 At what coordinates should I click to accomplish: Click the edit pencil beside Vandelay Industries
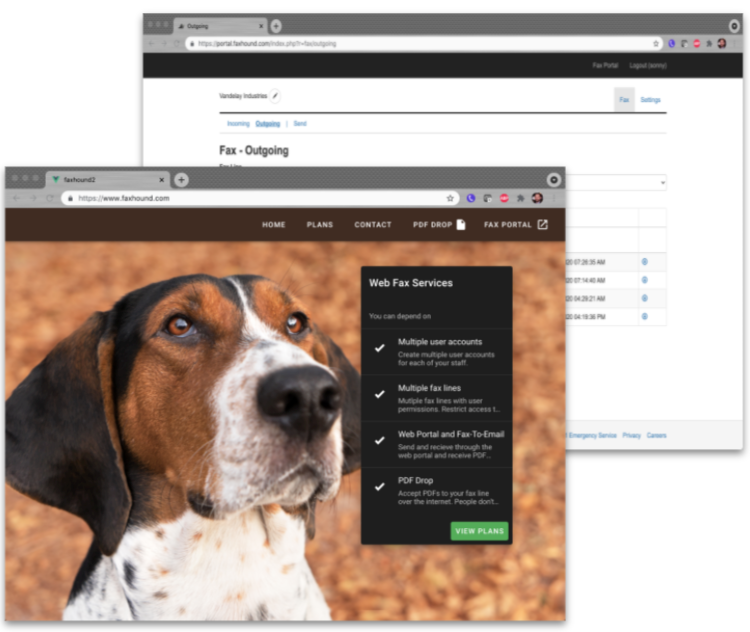(x=276, y=96)
